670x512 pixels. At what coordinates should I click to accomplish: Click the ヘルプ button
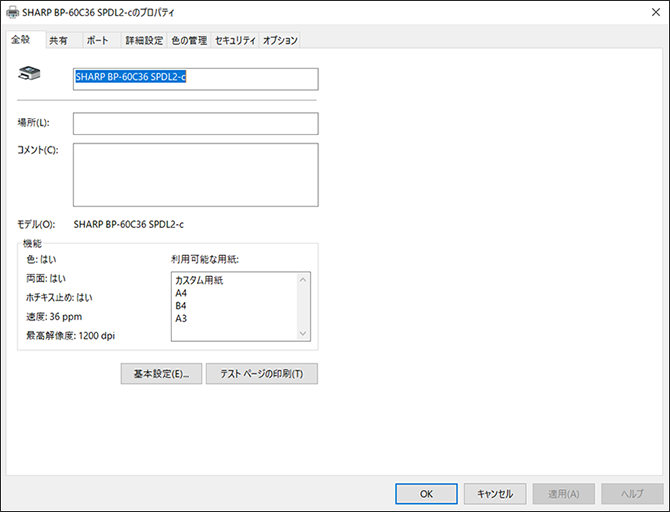coord(632,494)
